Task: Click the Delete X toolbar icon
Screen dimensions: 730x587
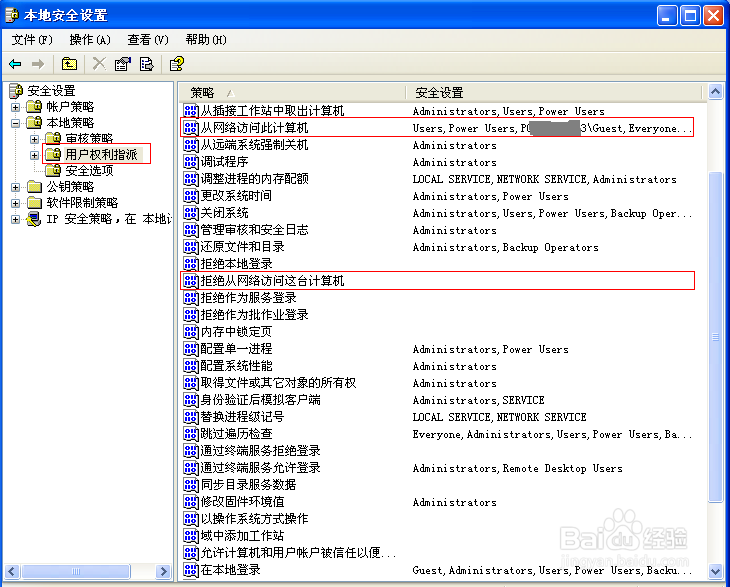Action: (99, 64)
